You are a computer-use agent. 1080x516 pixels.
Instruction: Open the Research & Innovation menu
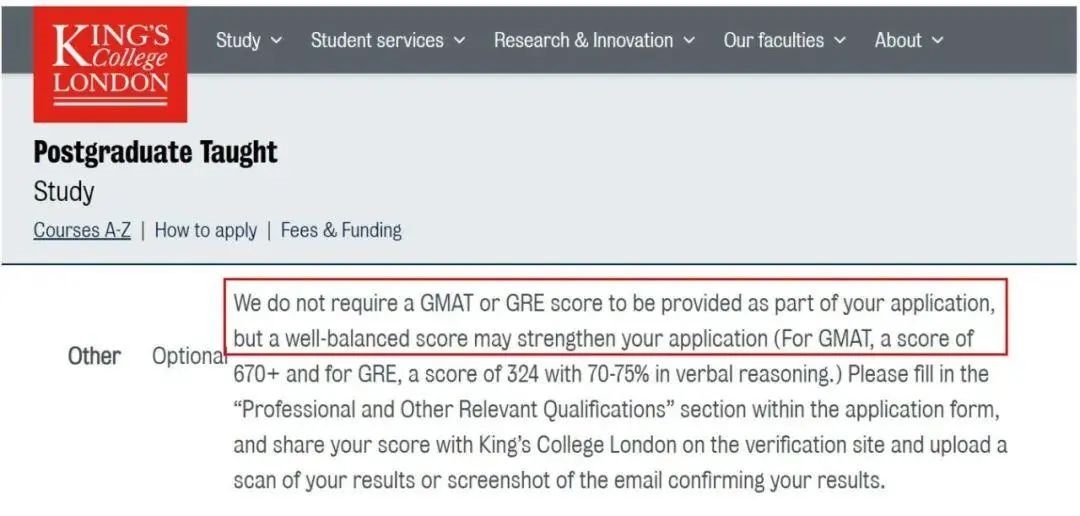(x=583, y=40)
